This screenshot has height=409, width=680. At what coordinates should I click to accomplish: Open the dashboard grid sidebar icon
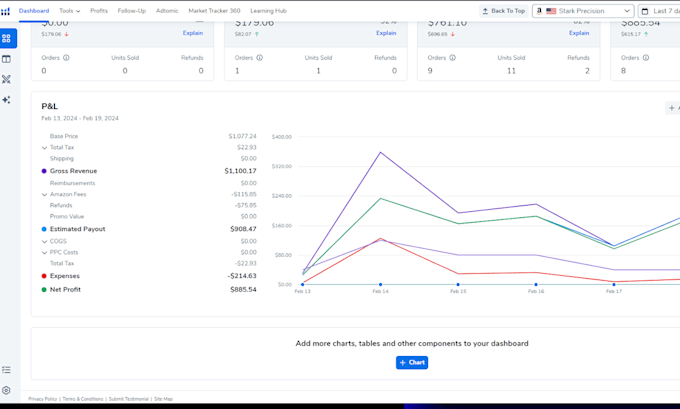[7, 39]
